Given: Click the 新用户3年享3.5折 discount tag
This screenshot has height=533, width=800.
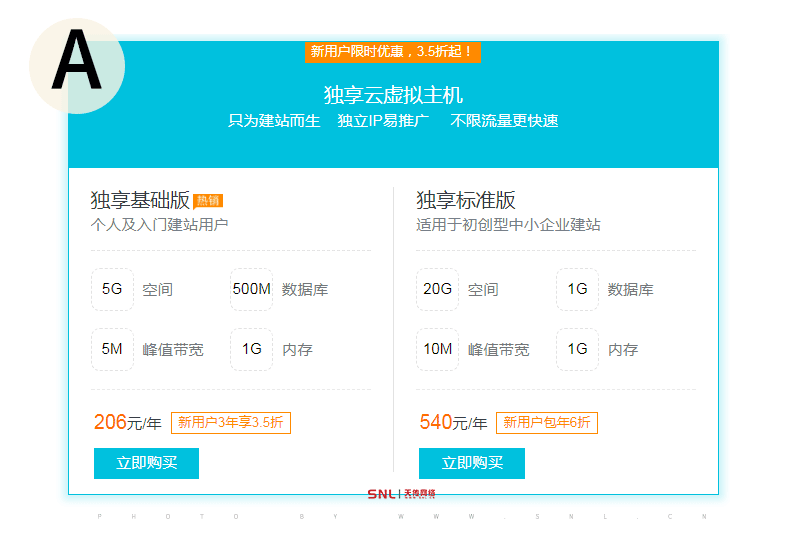Looking at the screenshot, I should 231,423.
